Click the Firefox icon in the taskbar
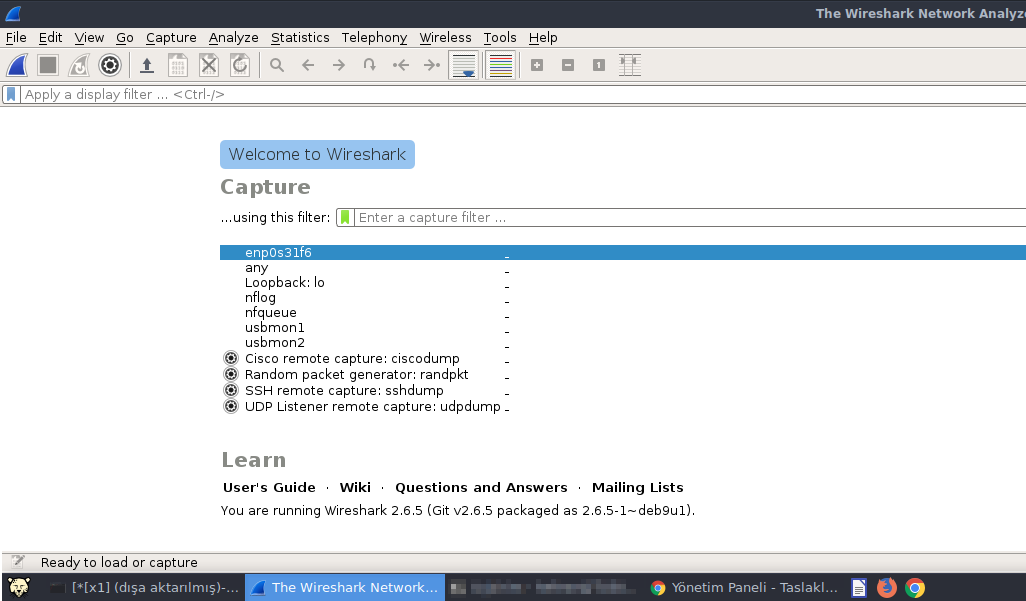This screenshot has height=601, width=1026. (887, 588)
